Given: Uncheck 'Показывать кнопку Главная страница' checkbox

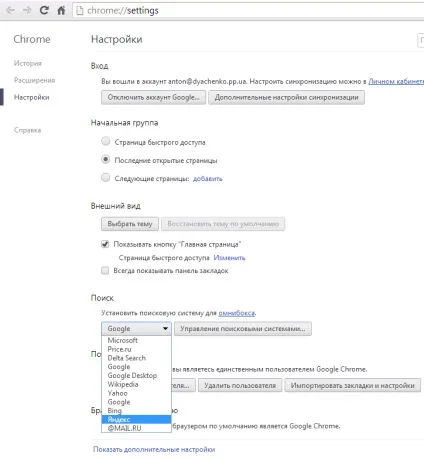Looking at the screenshot, I should coord(105,244).
